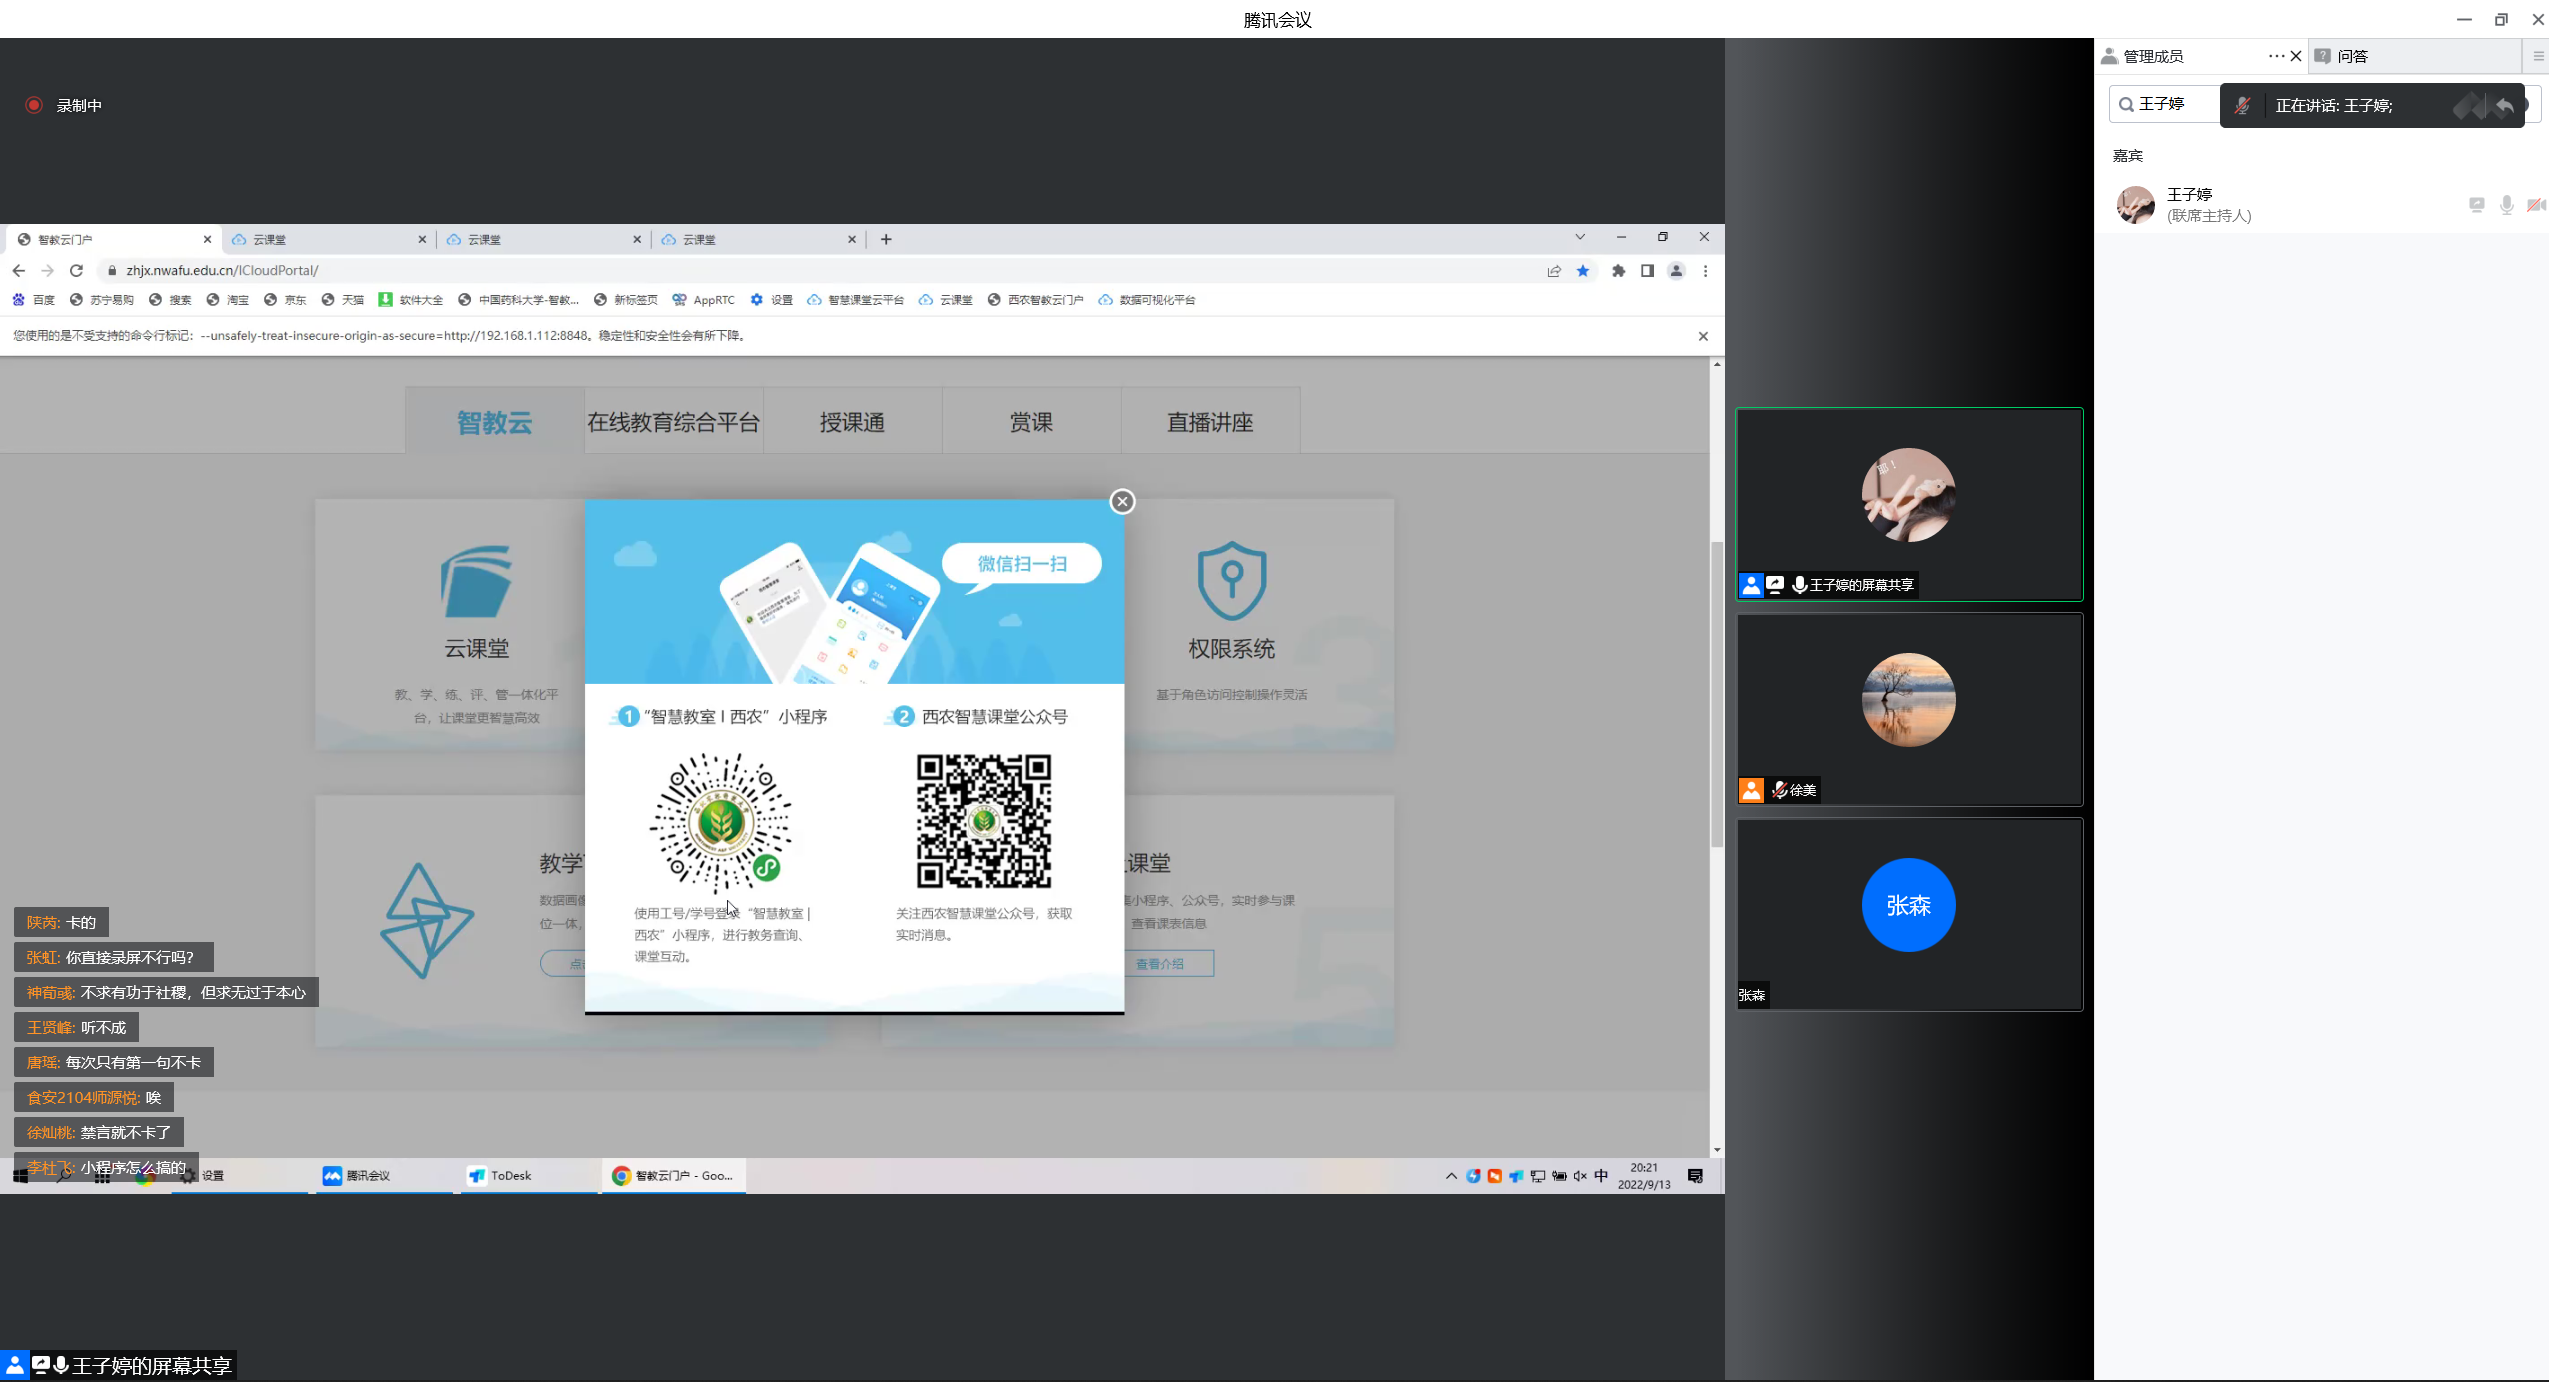2549x1382 pixels.
Task: Toggle the bookmark star in address bar
Action: click(1583, 270)
